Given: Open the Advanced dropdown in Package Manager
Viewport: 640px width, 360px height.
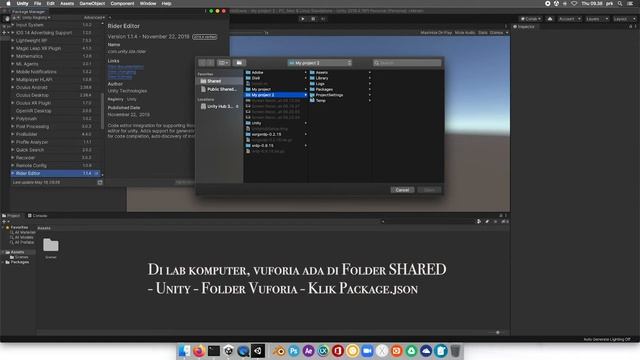Looking at the screenshot, I should tap(94, 18).
